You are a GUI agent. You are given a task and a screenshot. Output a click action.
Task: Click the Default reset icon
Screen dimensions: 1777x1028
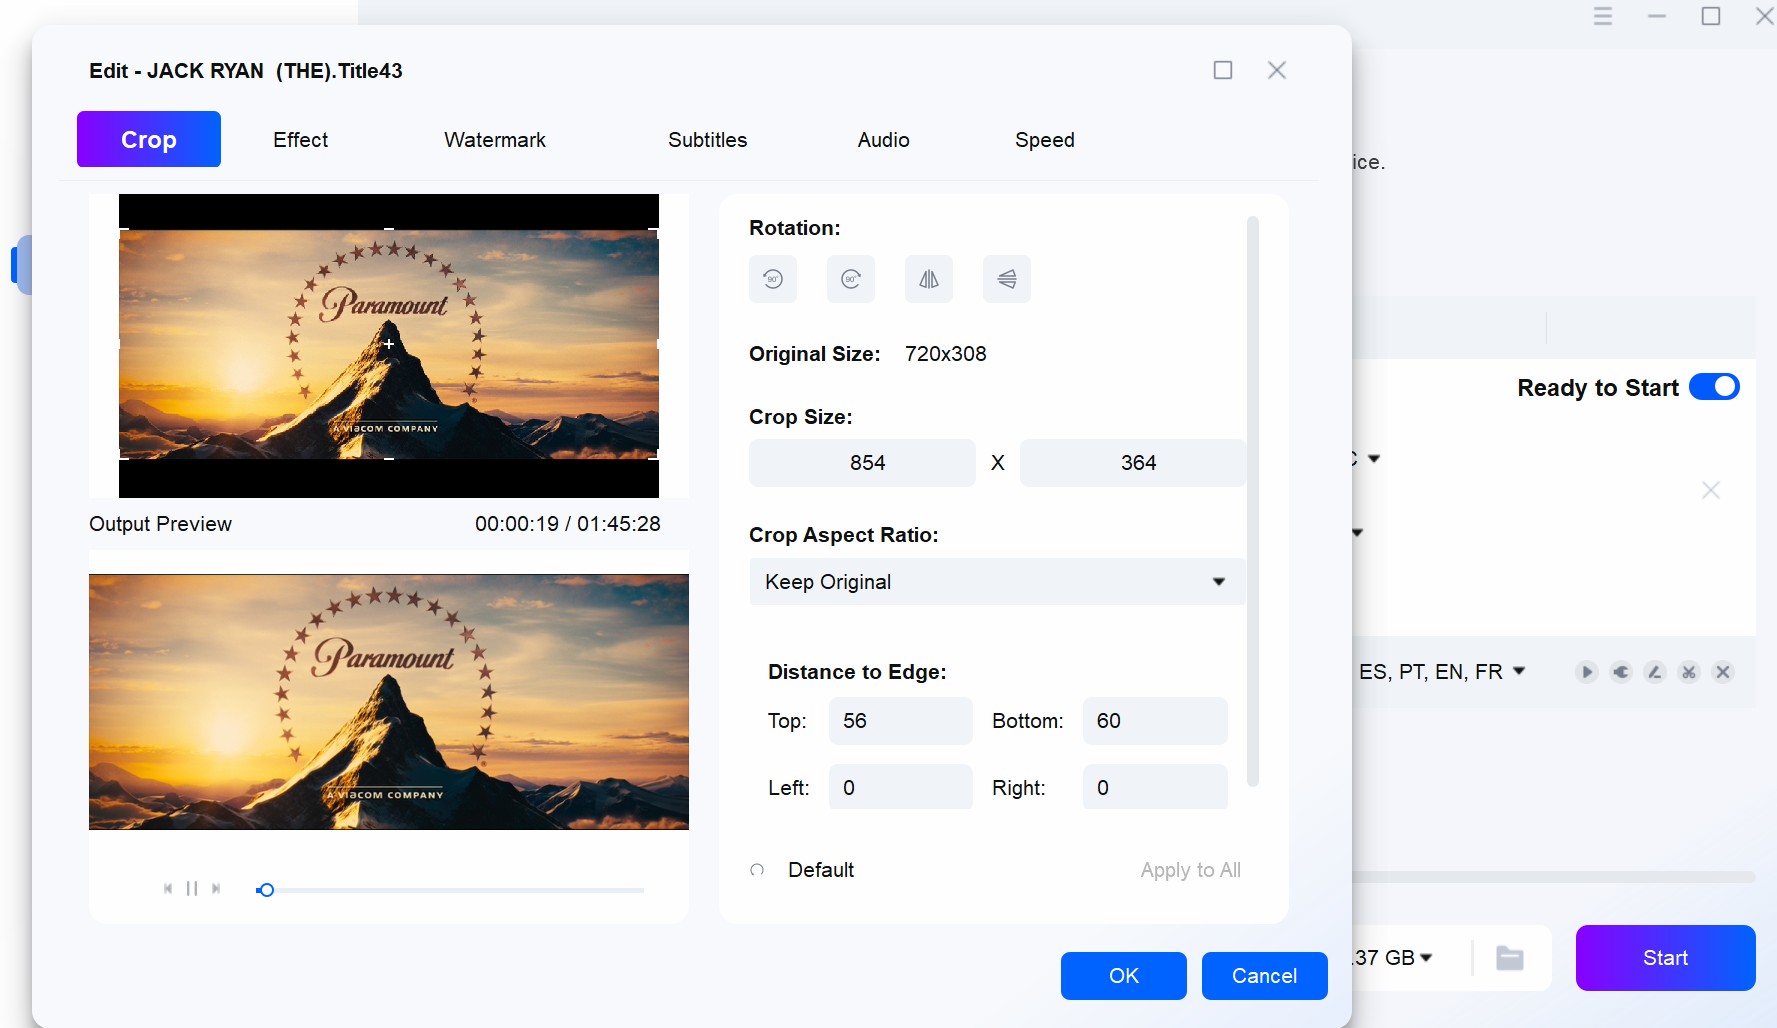757,870
